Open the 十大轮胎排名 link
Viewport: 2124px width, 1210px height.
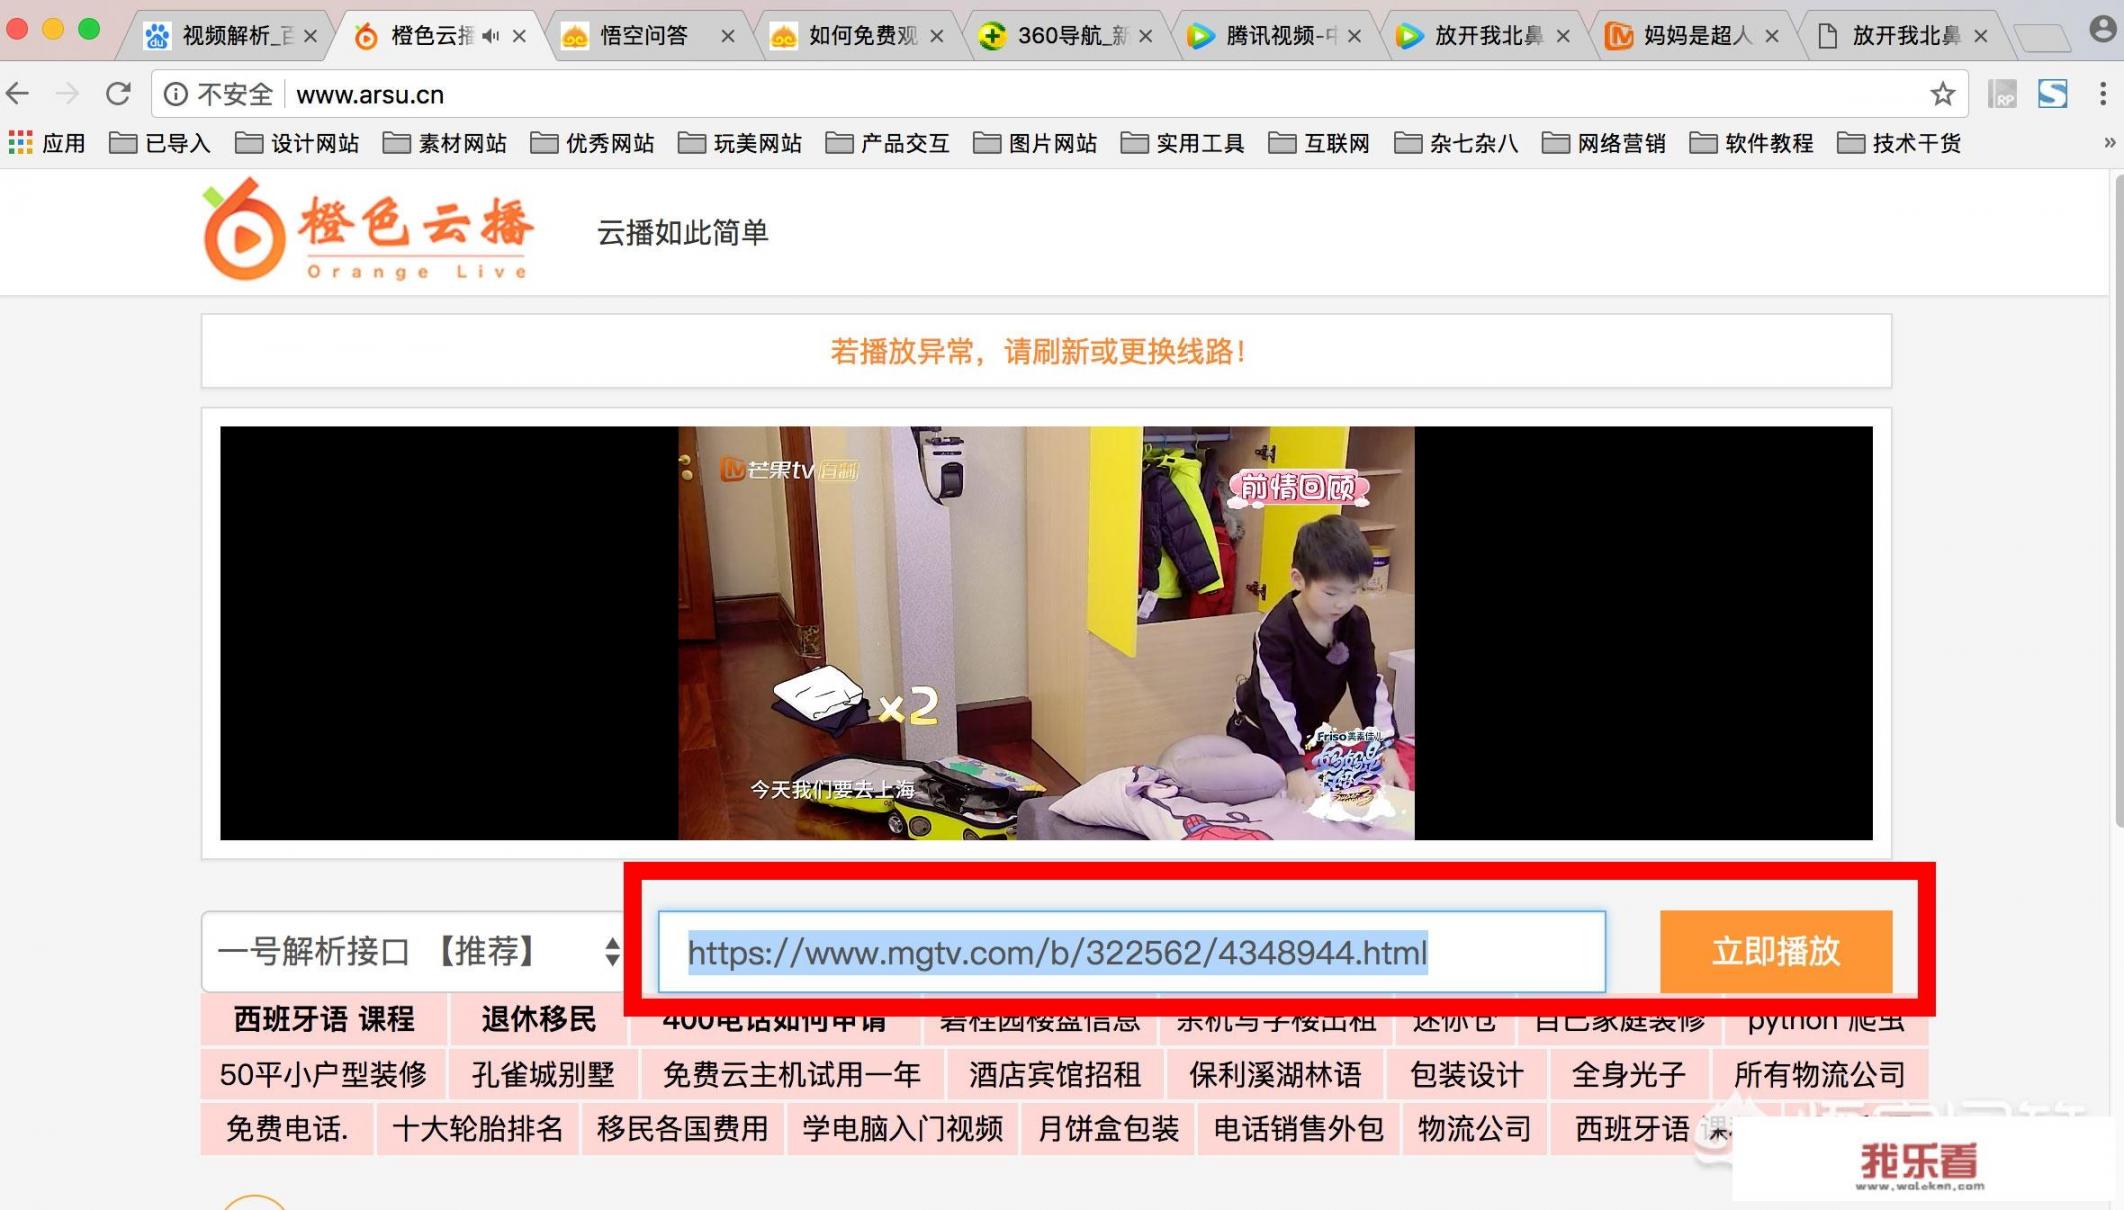[x=477, y=1129]
